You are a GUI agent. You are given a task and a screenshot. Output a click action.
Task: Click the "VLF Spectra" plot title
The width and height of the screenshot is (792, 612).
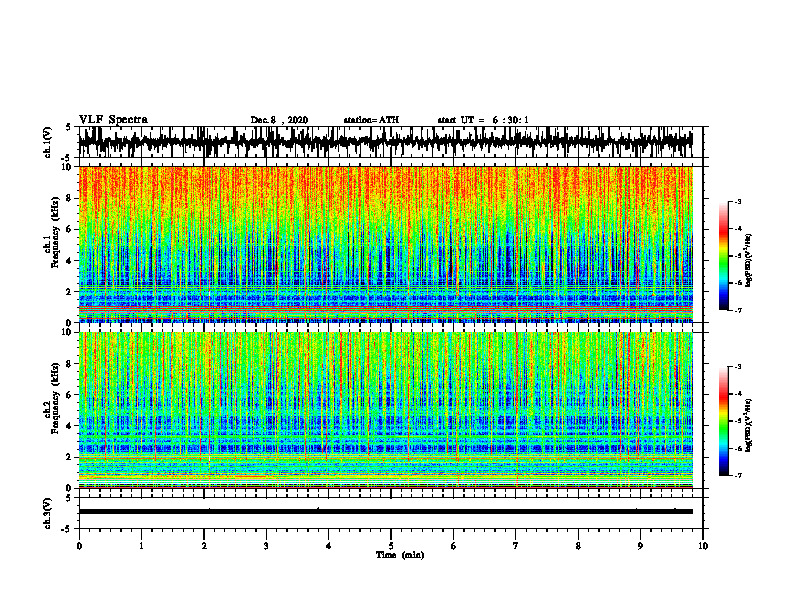[113, 119]
